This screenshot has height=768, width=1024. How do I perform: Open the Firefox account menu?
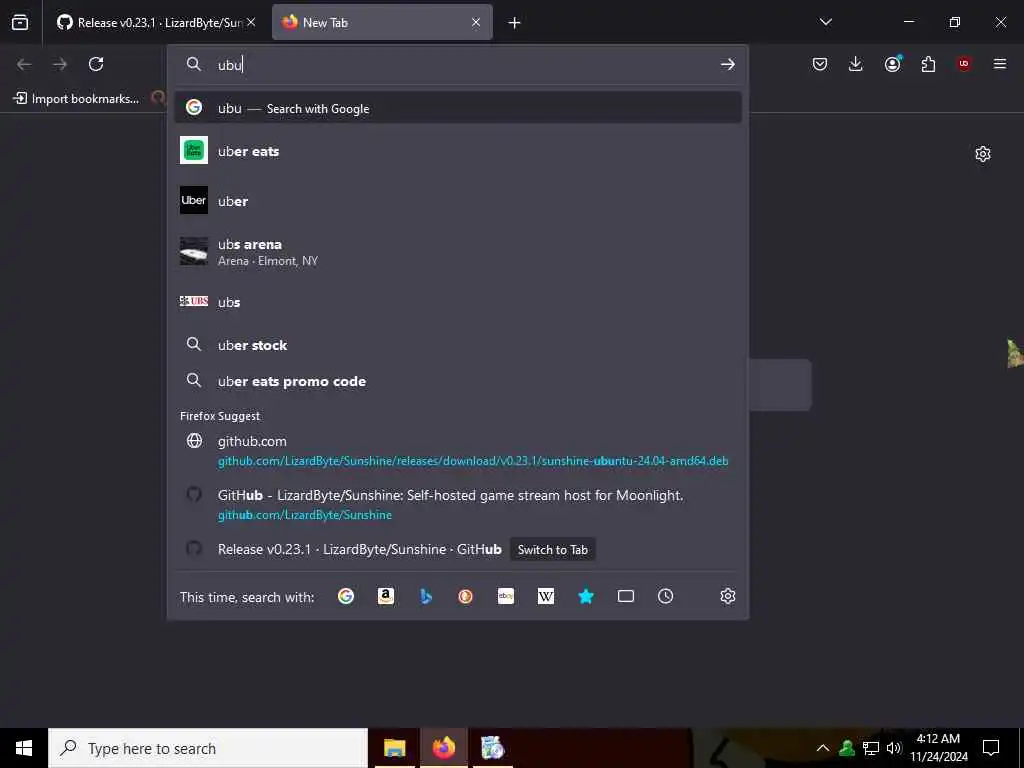point(893,63)
